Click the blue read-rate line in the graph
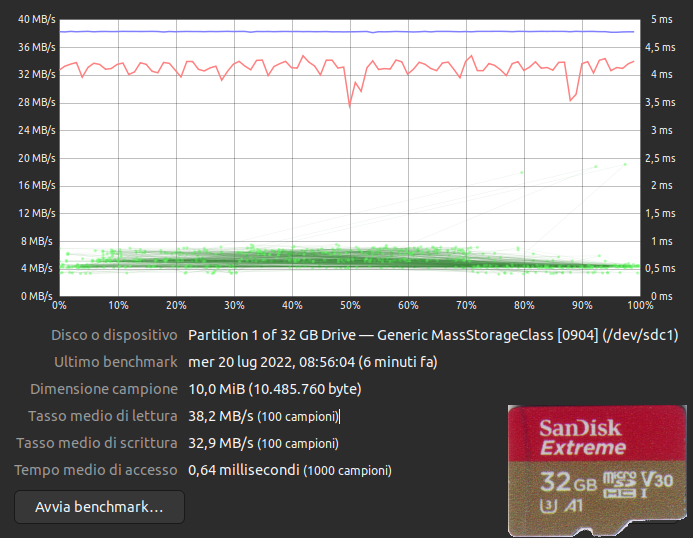Screen dimensions: 693x538 (x=300, y=31)
